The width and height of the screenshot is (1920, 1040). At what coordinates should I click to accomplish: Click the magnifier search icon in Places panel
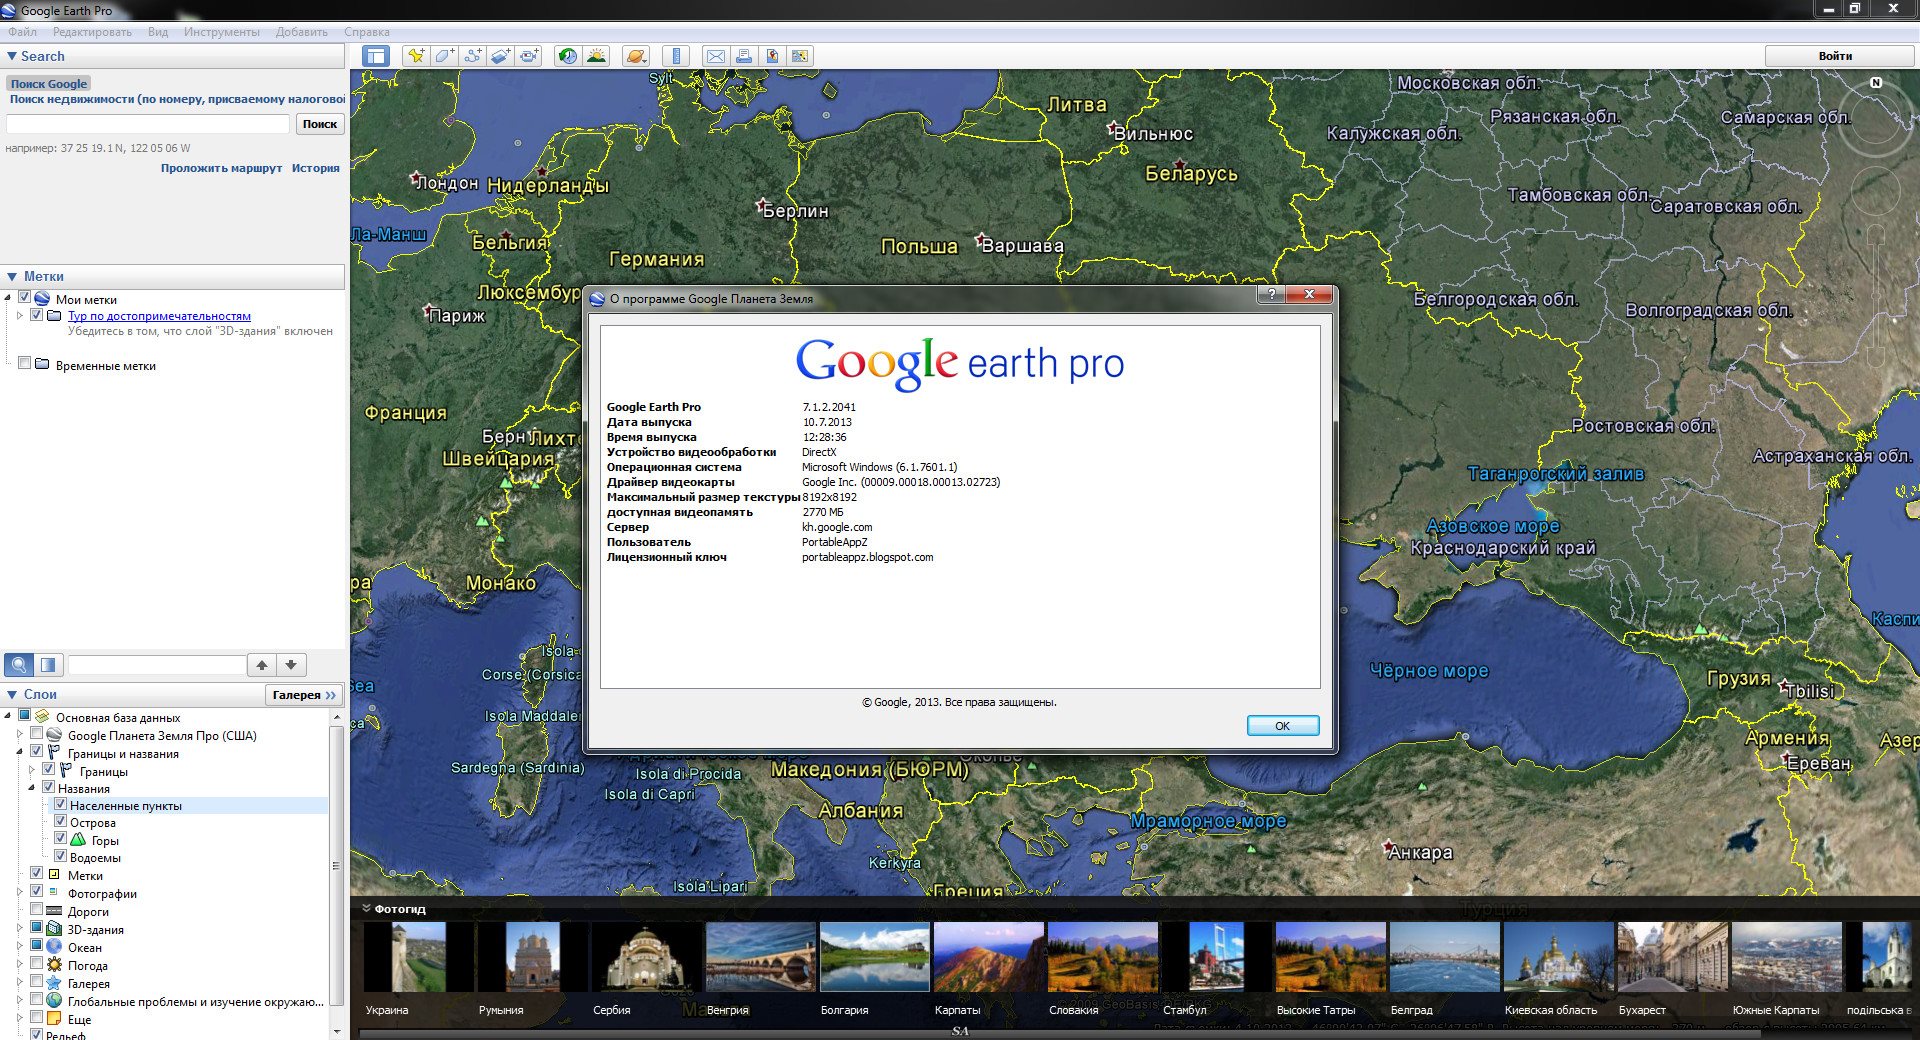pos(19,665)
